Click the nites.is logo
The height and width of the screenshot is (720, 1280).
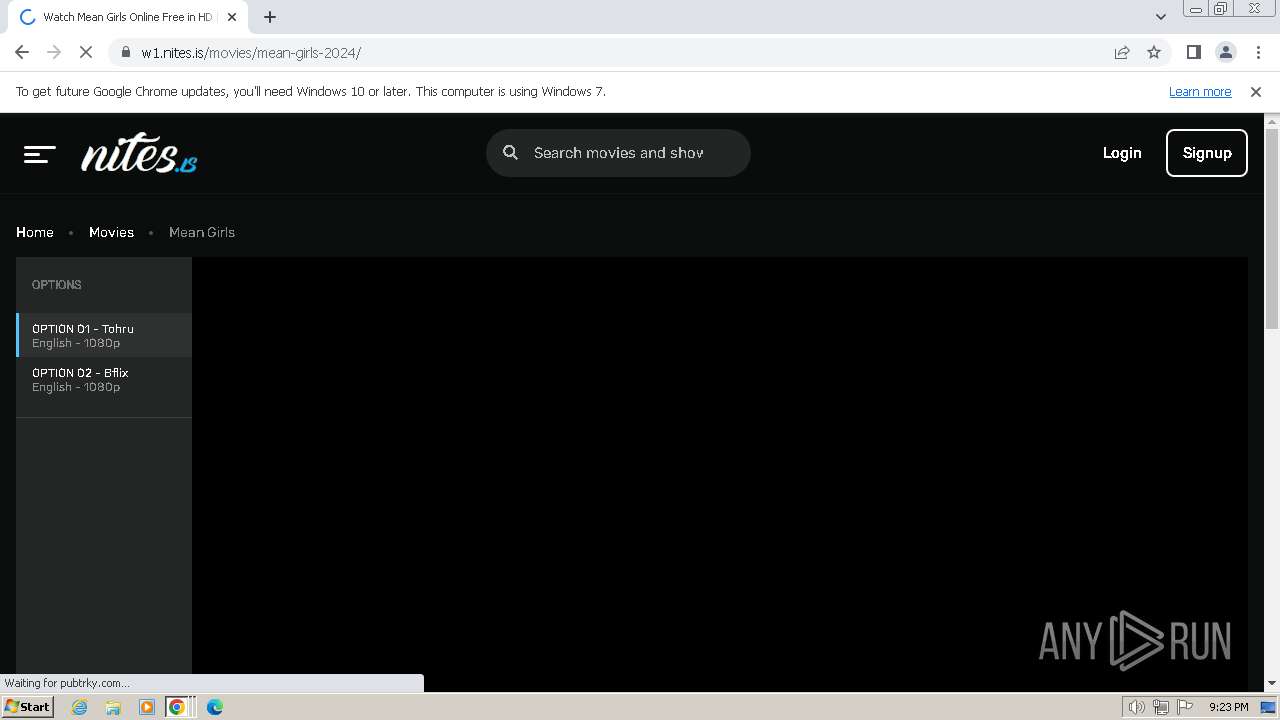pos(139,153)
